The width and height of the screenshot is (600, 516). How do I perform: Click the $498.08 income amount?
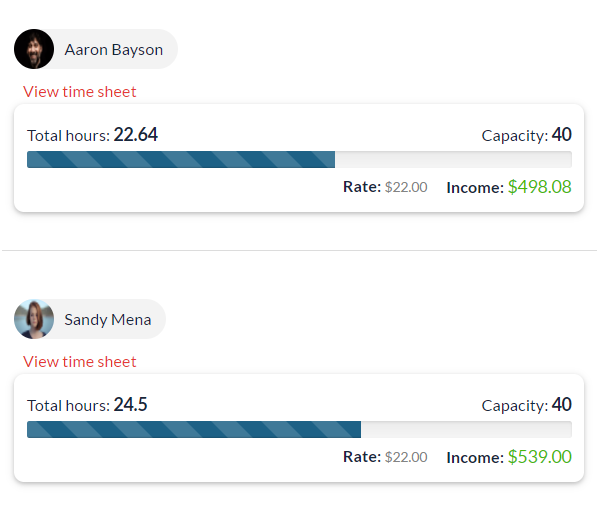539,187
